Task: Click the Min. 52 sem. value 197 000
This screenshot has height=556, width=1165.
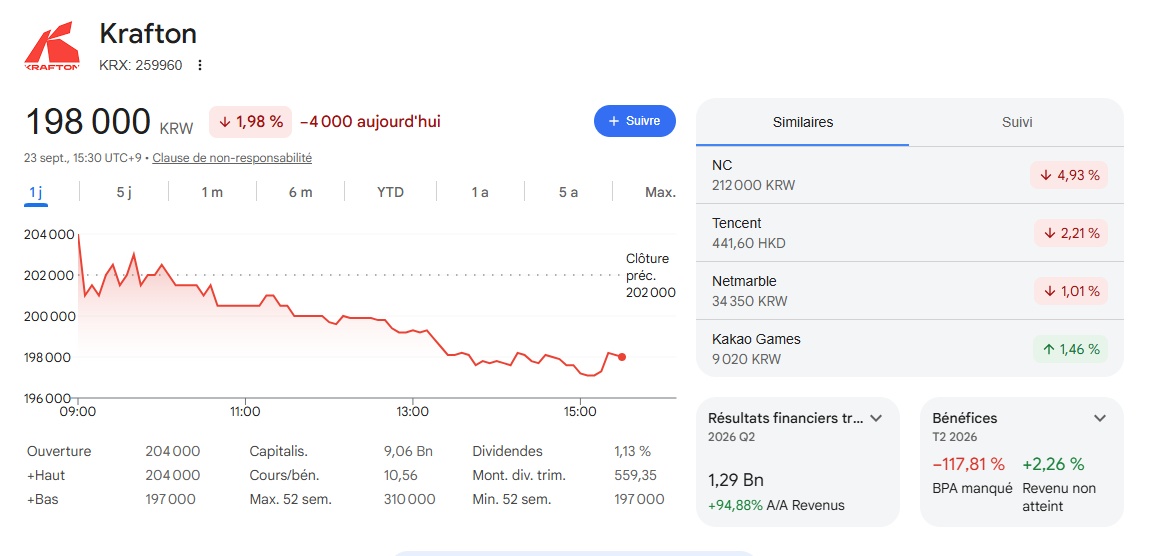Action: click(x=639, y=500)
